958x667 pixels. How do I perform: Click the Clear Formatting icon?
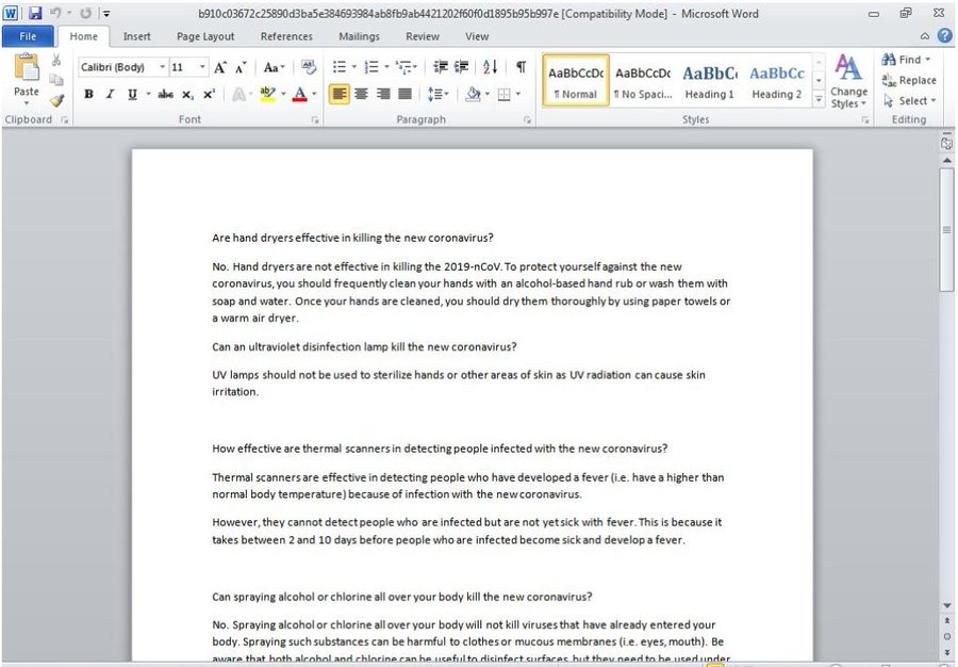308,67
